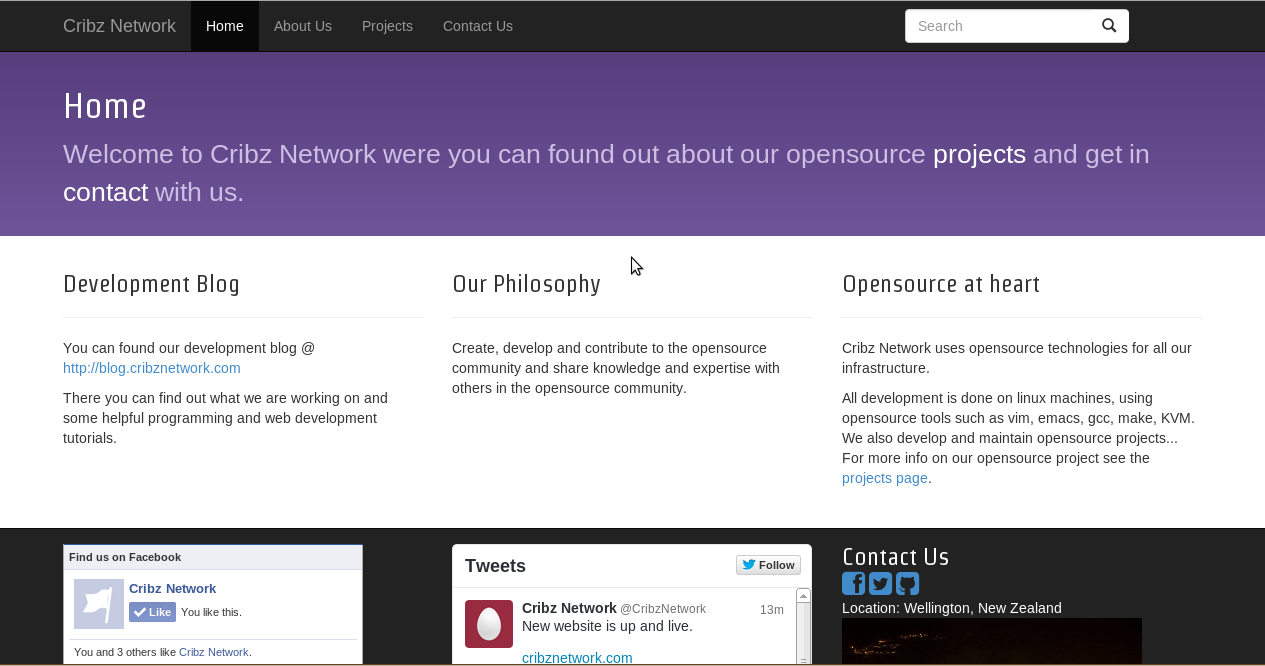1265x666 pixels.
Task: Click 'projects' link in the welcome banner
Action: pyautogui.click(x=979, y=154)
